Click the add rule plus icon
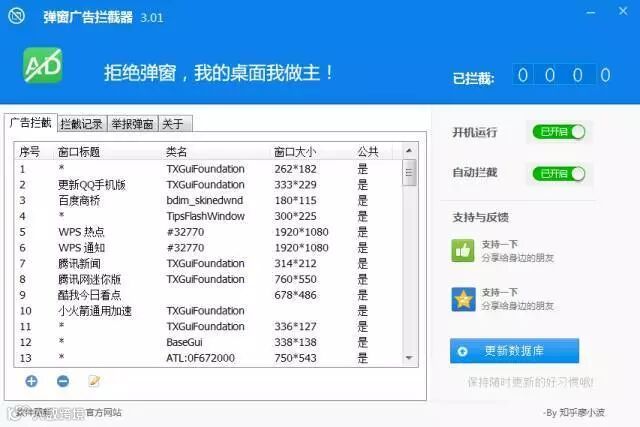Screen dimensions: 640x427 click(31, 381)
